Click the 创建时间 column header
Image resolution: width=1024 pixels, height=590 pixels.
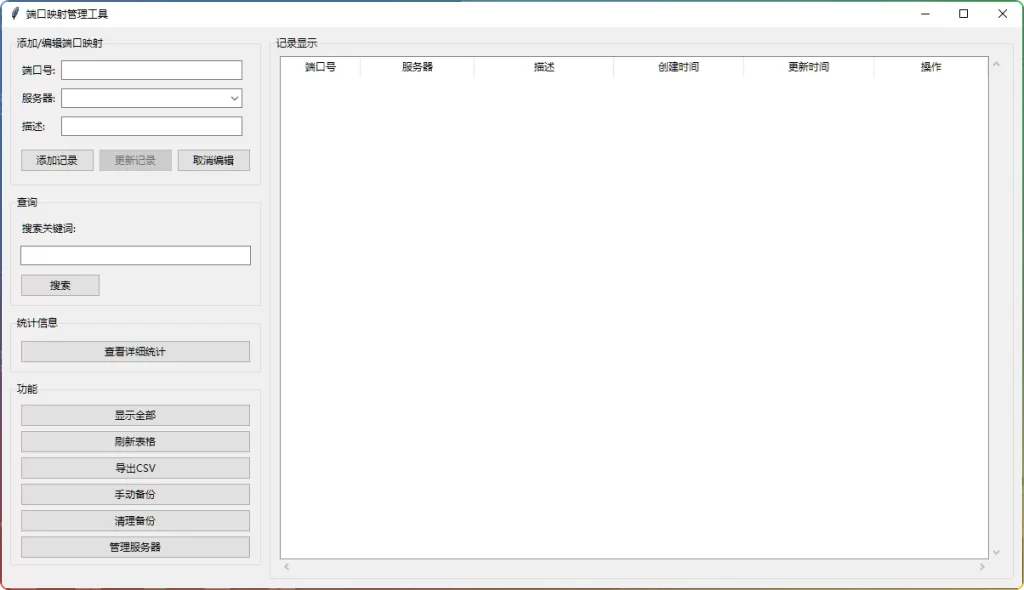click(x=678, y=67)
